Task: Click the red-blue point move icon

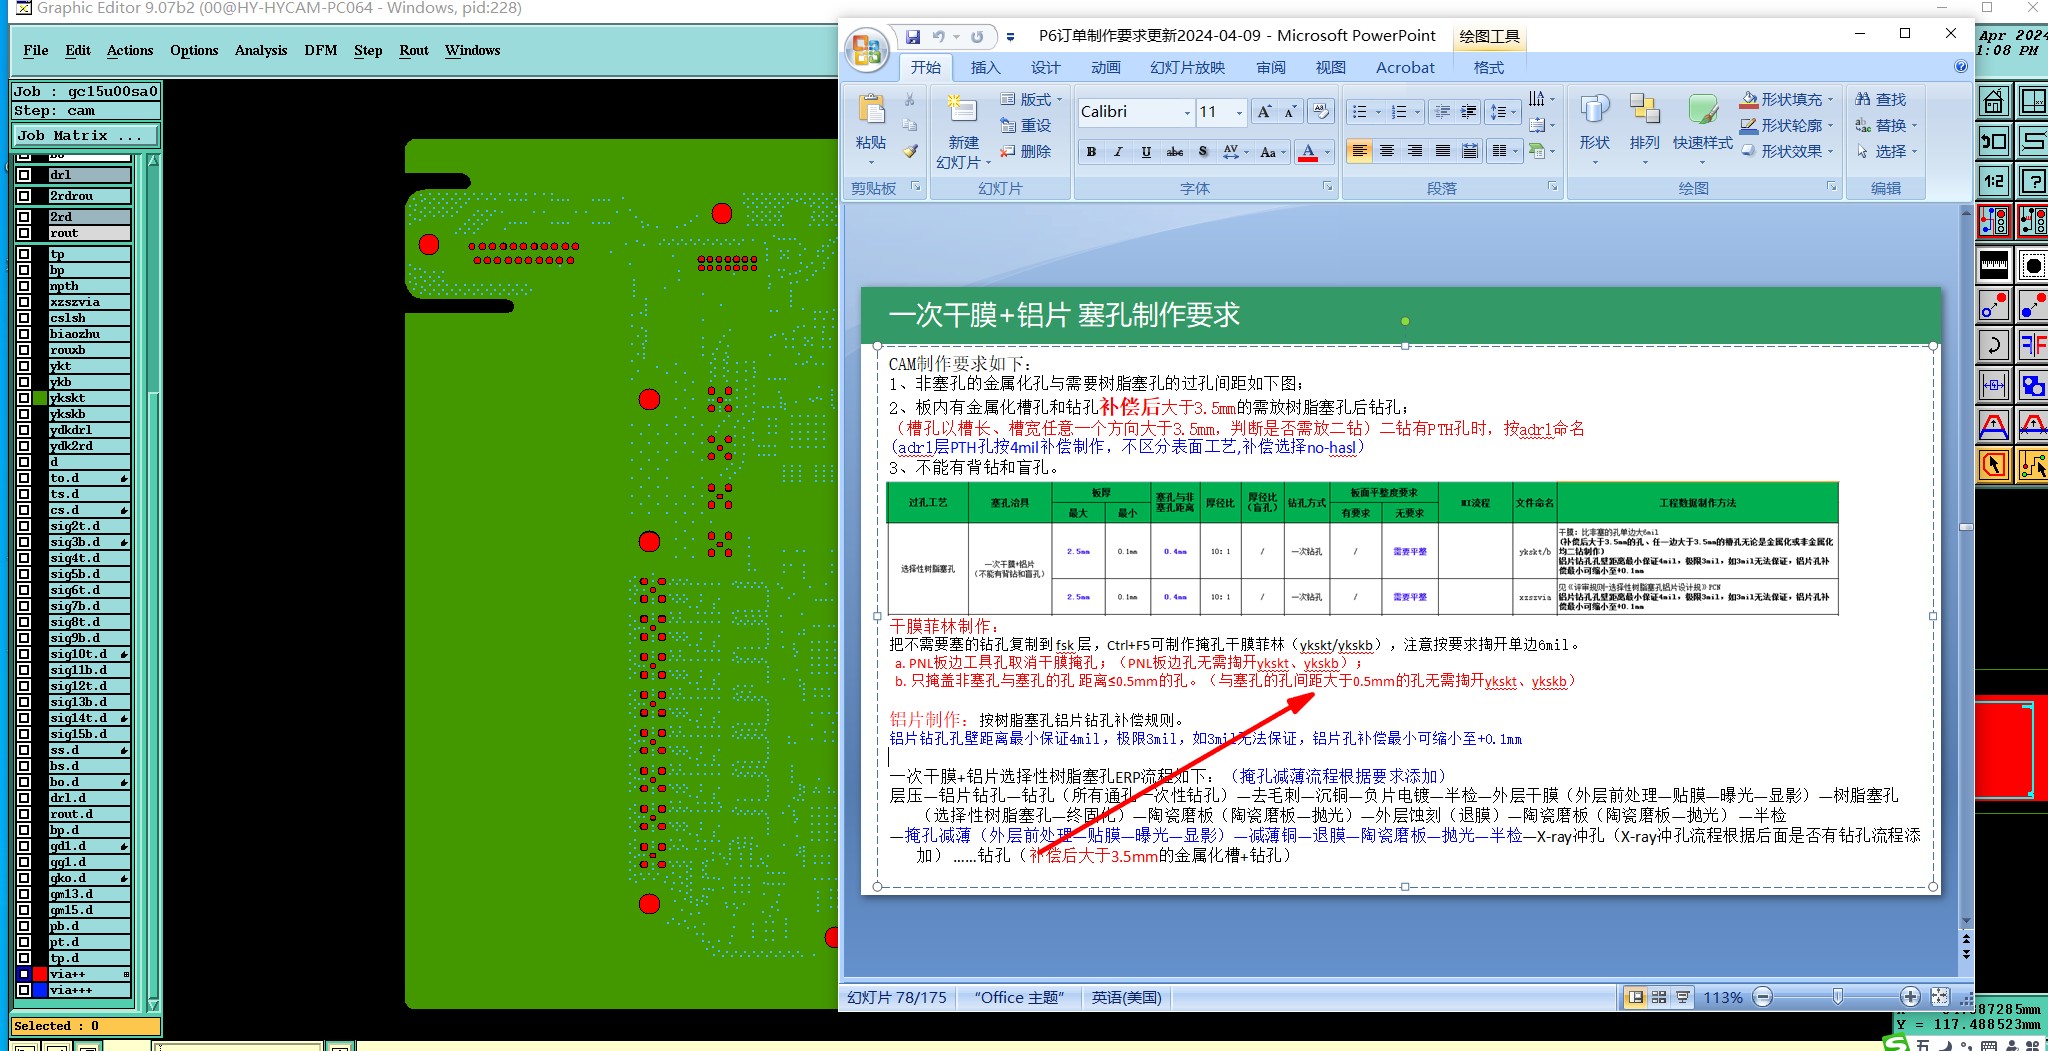Action: pos(1993,305)
